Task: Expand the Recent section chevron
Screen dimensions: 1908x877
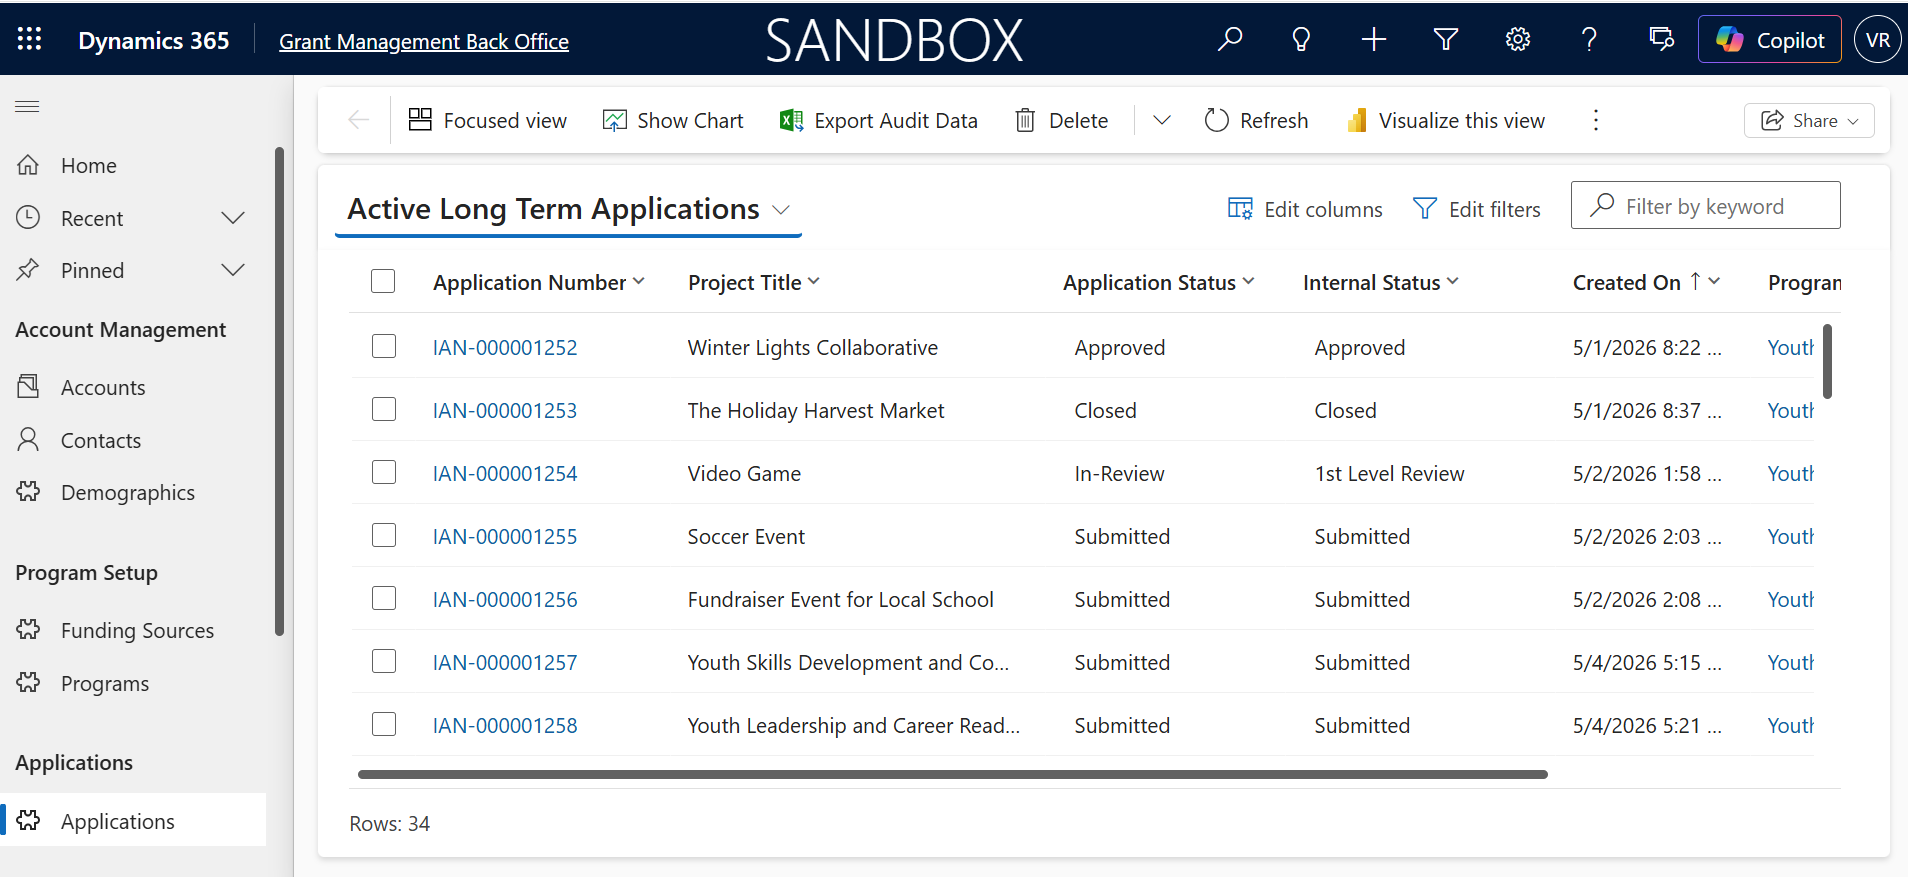Action: pos(233,217)
